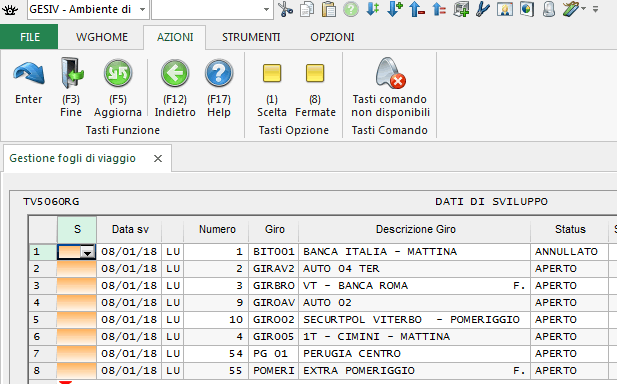Click the Numero column header
The width and height of the screenshot is (617, 384).
217,229
